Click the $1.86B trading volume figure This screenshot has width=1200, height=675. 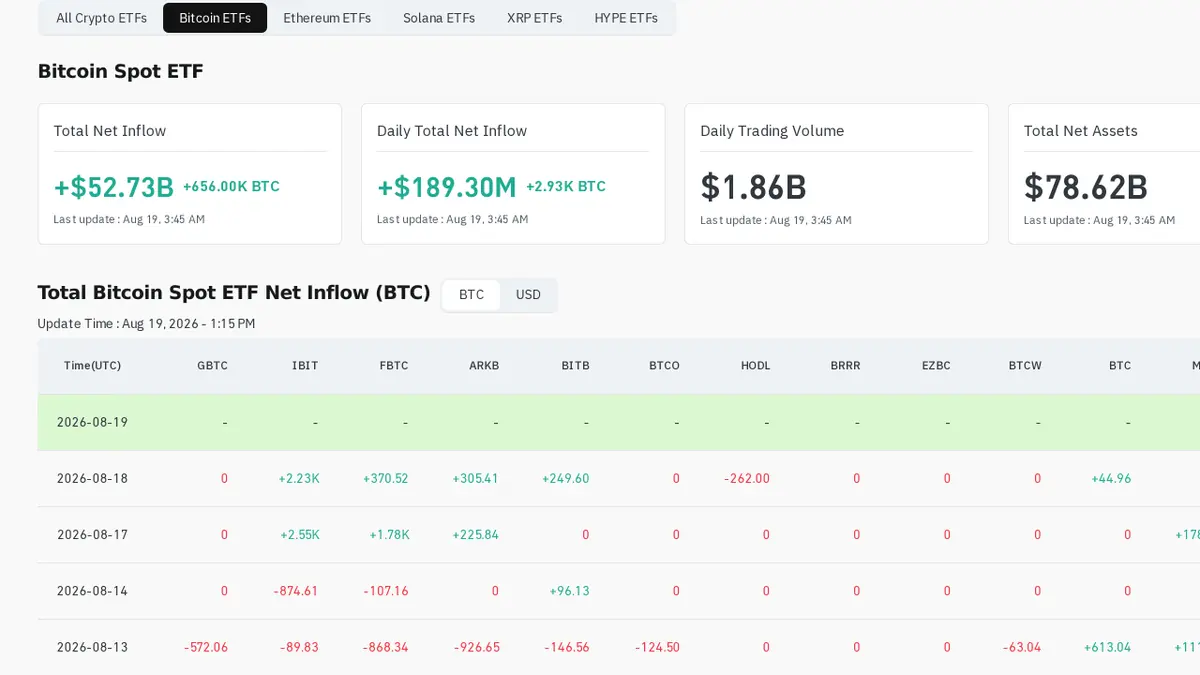(754, 187)
